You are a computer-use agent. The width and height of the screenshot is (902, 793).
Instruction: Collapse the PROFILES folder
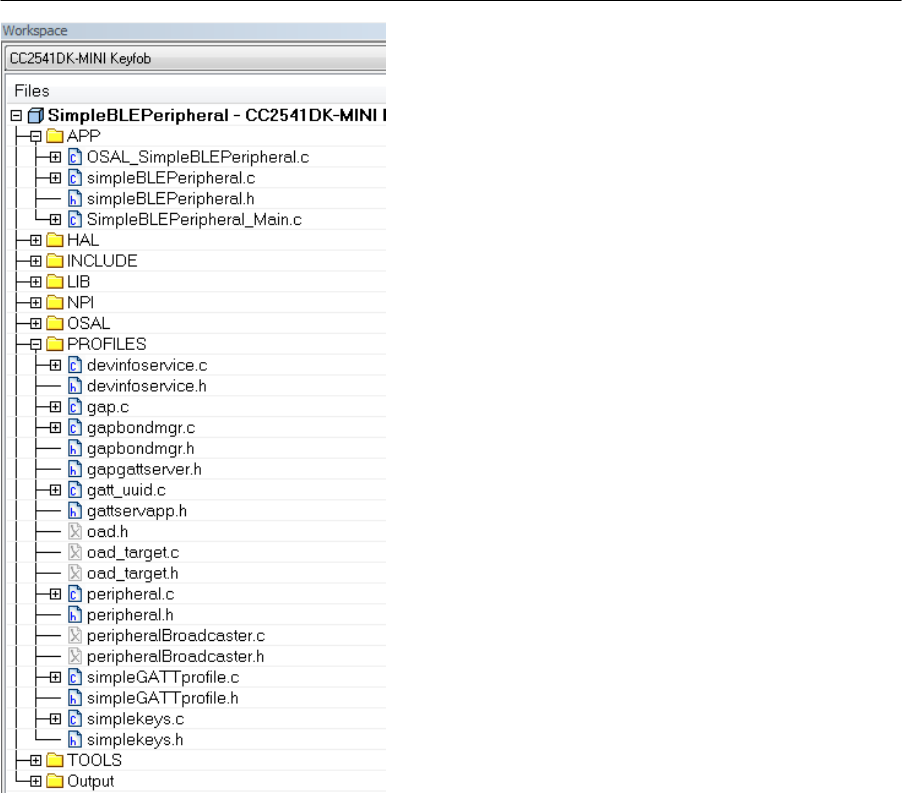(36, 344)
